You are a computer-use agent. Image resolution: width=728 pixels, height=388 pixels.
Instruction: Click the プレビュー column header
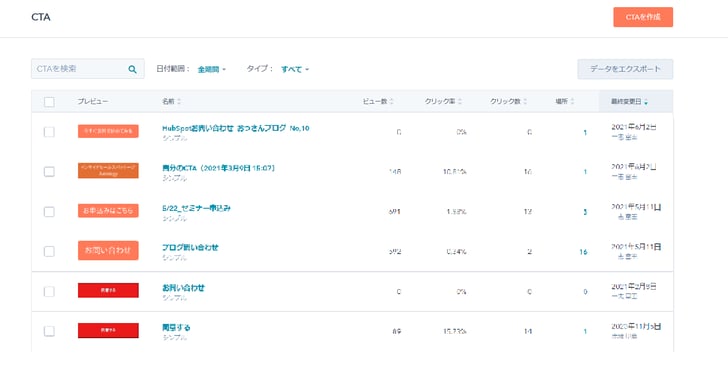click(x=93, y=101)
